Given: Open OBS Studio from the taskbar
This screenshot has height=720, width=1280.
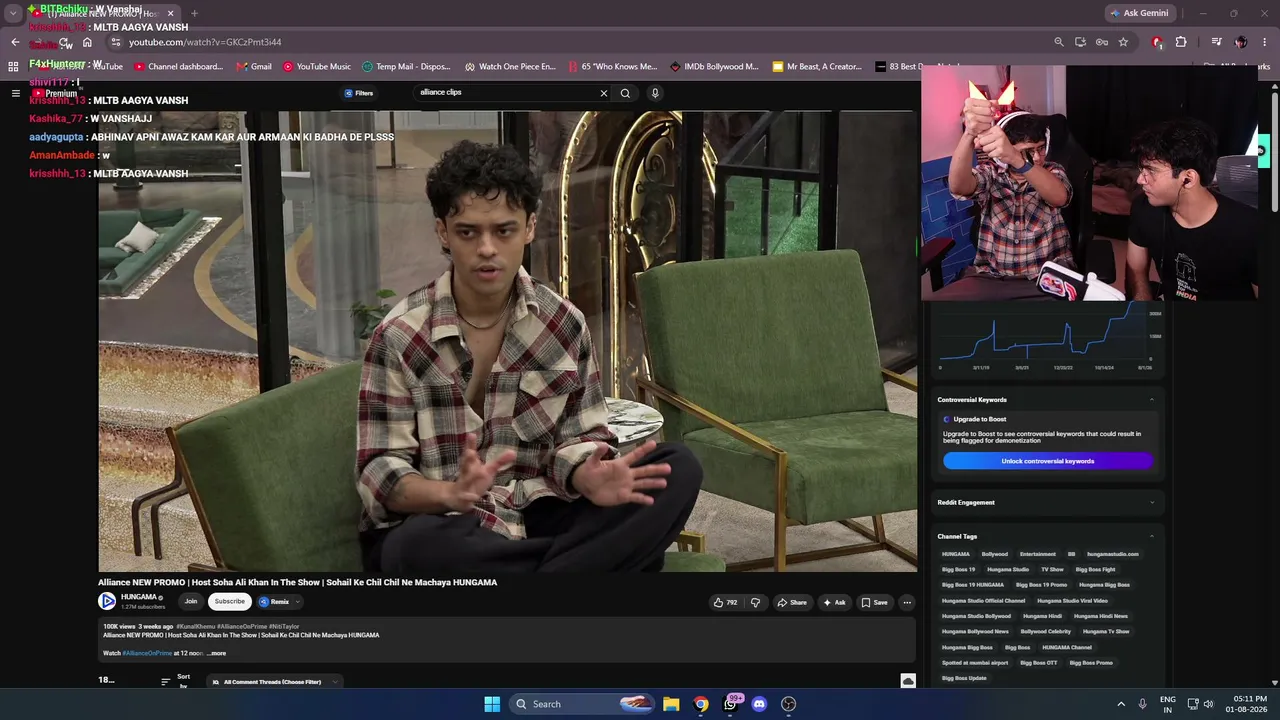Looking at the screenshot, I should [x=788, y=704].
